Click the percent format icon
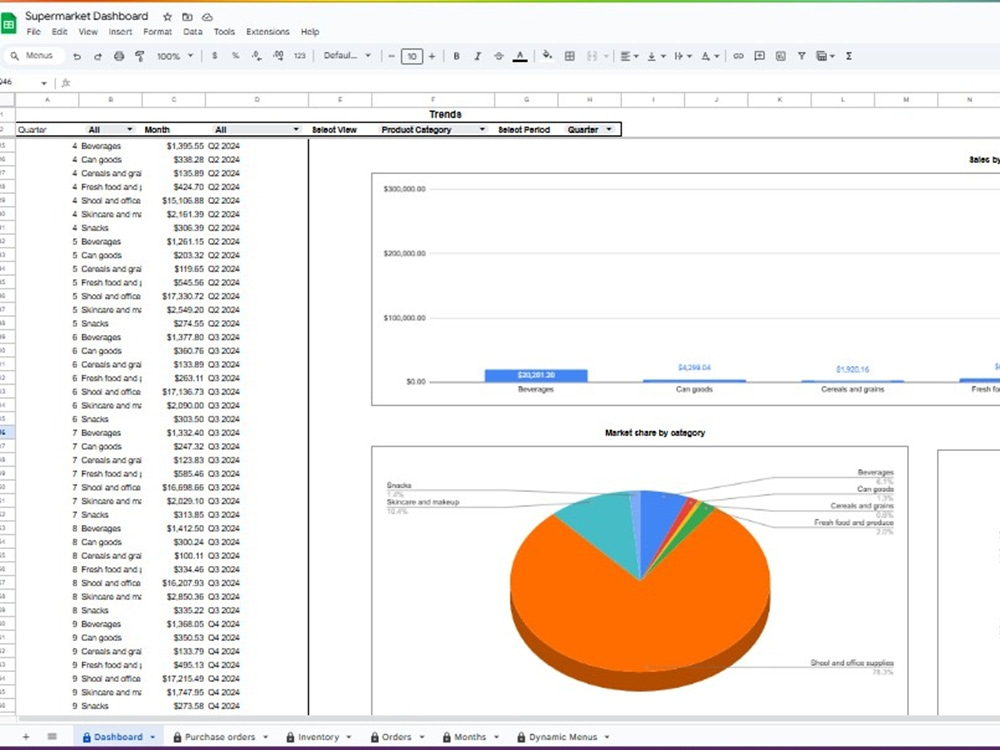Viewport: 1000px width, 750px height. [234, 56]
